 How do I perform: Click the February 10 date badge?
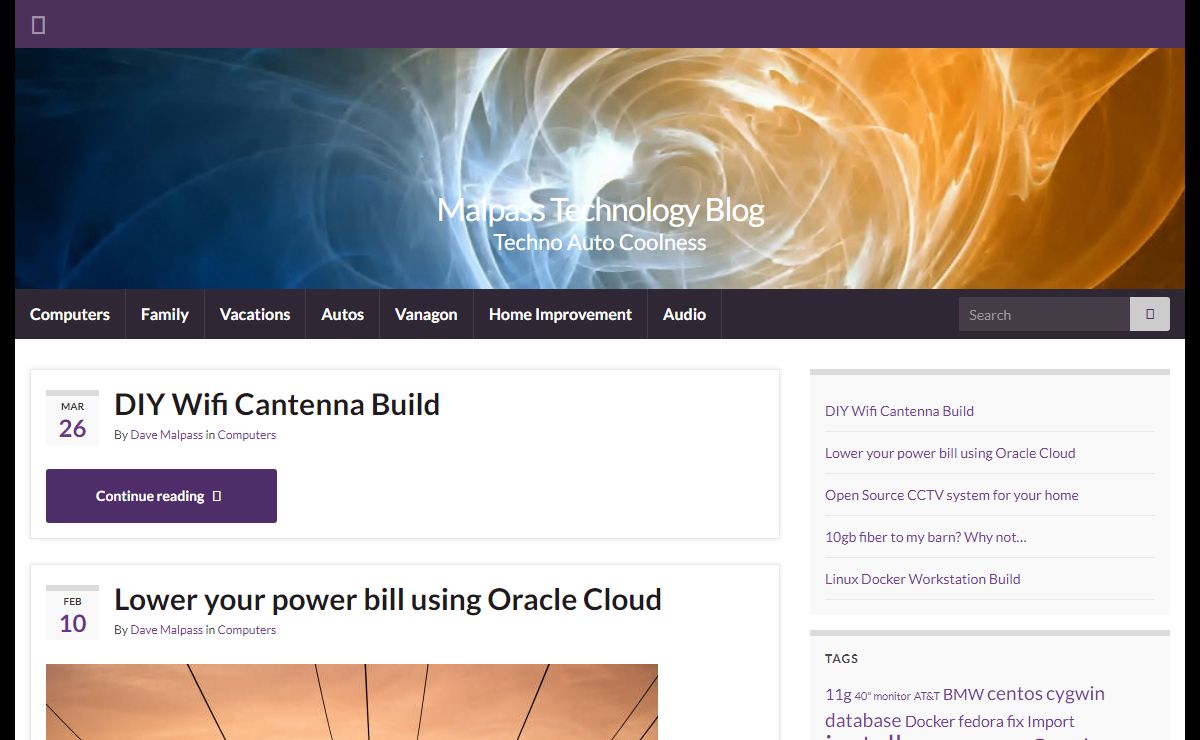[x=72, y=614]
